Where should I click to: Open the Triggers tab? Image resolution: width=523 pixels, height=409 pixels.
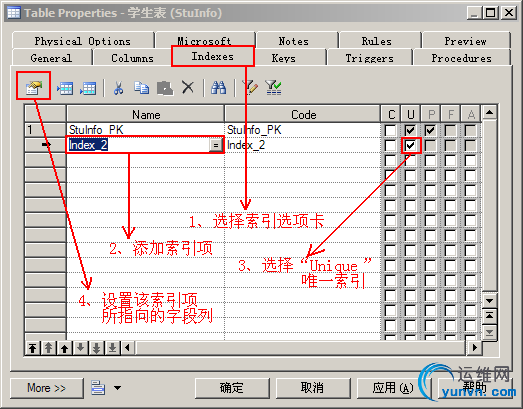370,58
